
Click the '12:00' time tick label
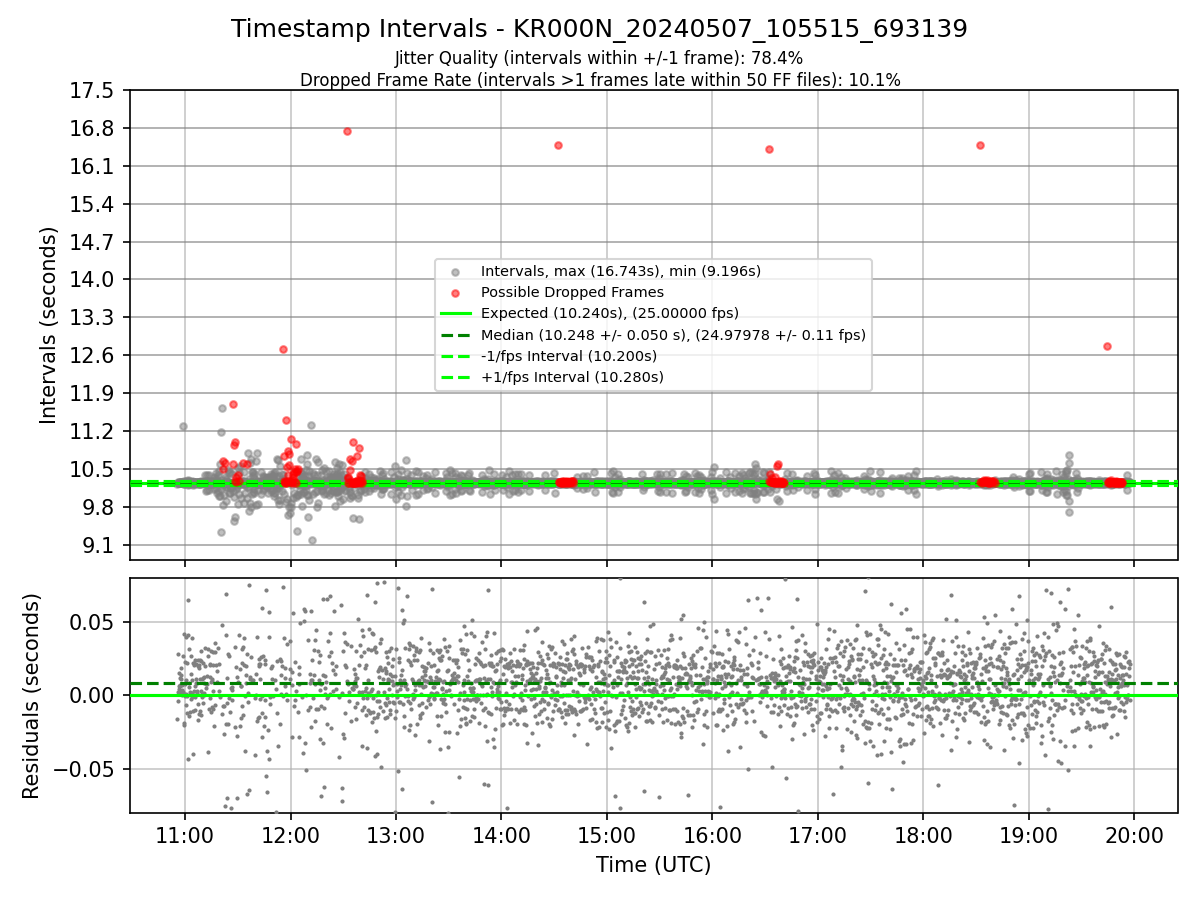coord(290,836)
